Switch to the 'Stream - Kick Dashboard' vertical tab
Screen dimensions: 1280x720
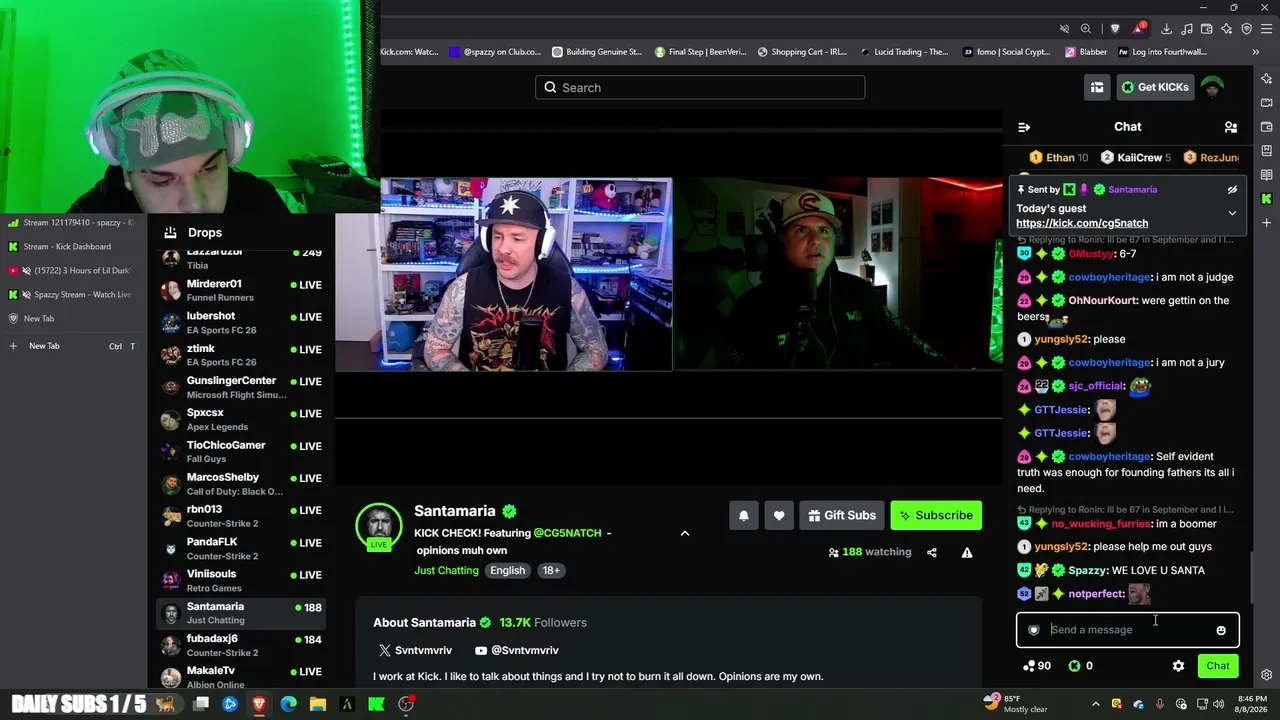coord(72,246)
